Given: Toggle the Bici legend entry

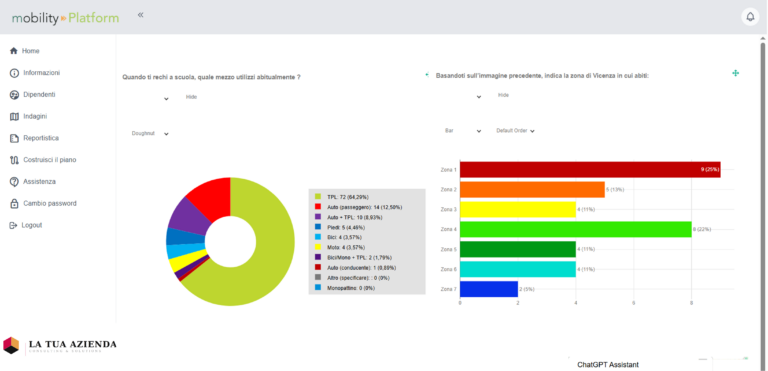Looking at the screenshot, I should [339, 237].
